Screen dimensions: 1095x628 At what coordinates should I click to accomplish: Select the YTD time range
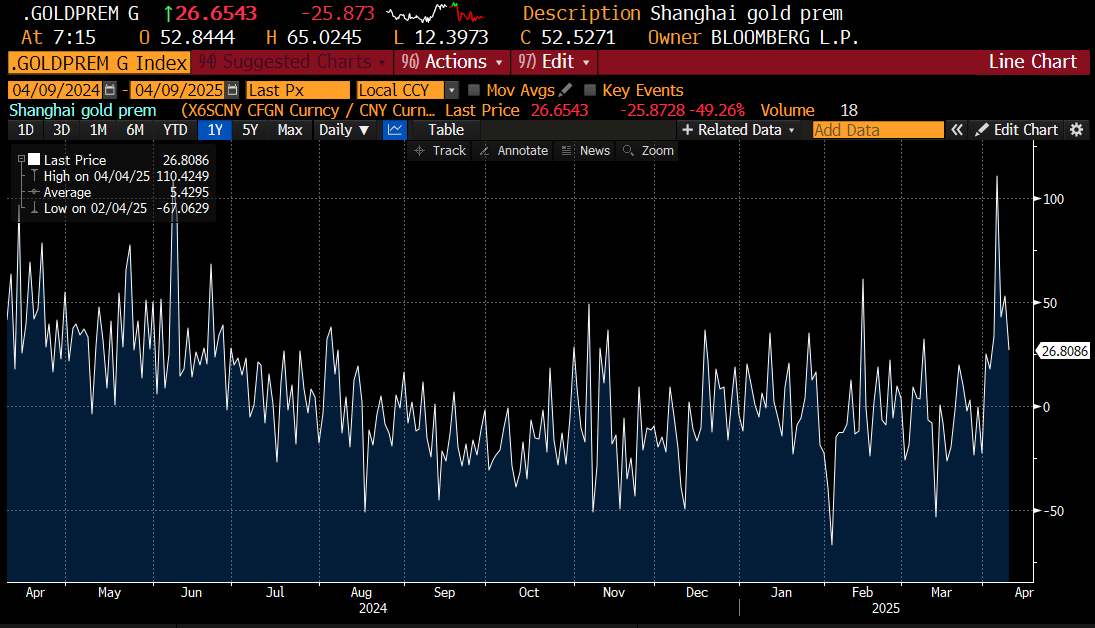click(175, 130)
